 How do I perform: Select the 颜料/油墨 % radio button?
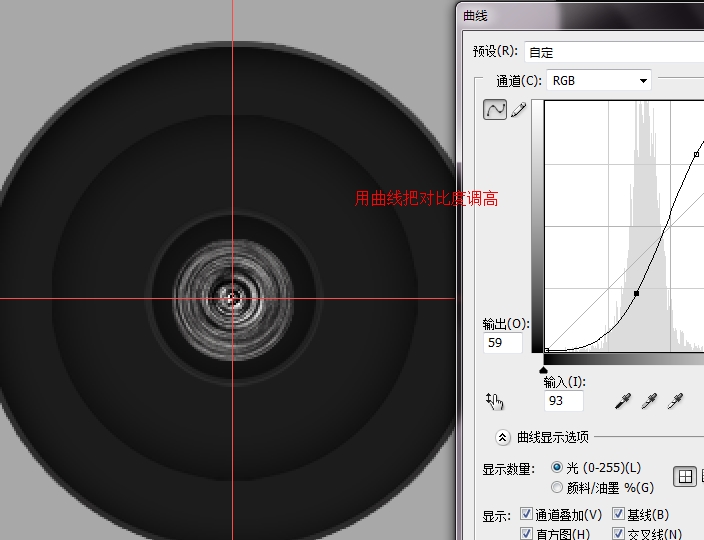(x=557, y=487)
